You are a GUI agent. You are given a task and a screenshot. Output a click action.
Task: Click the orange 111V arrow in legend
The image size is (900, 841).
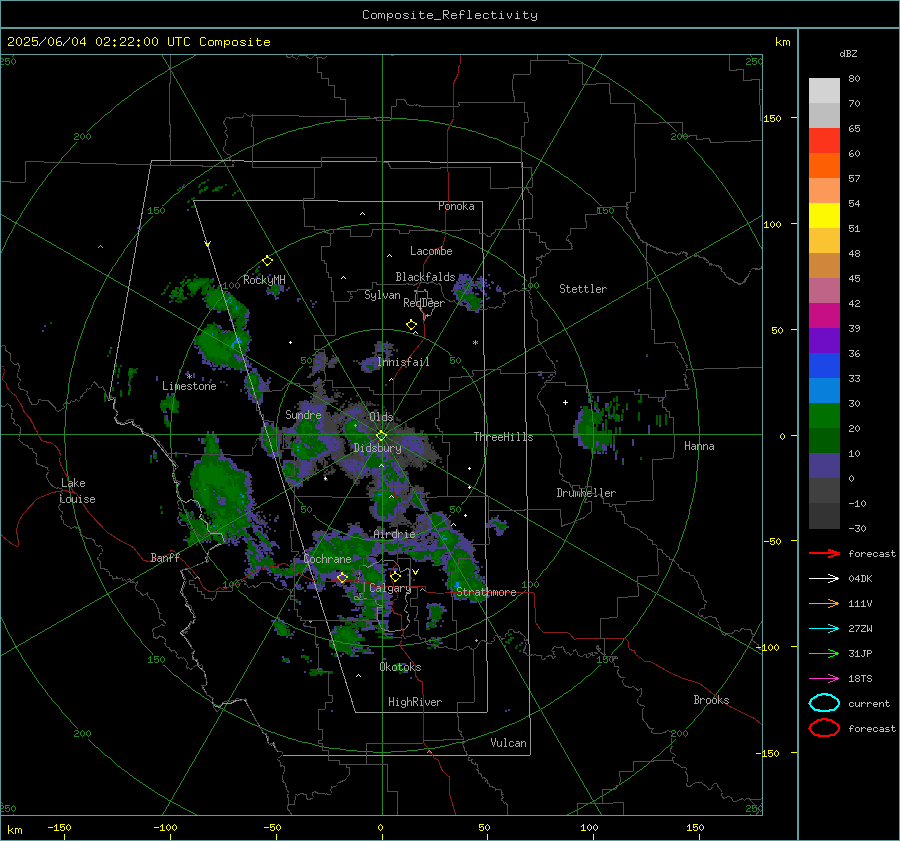tap(824, 603)
